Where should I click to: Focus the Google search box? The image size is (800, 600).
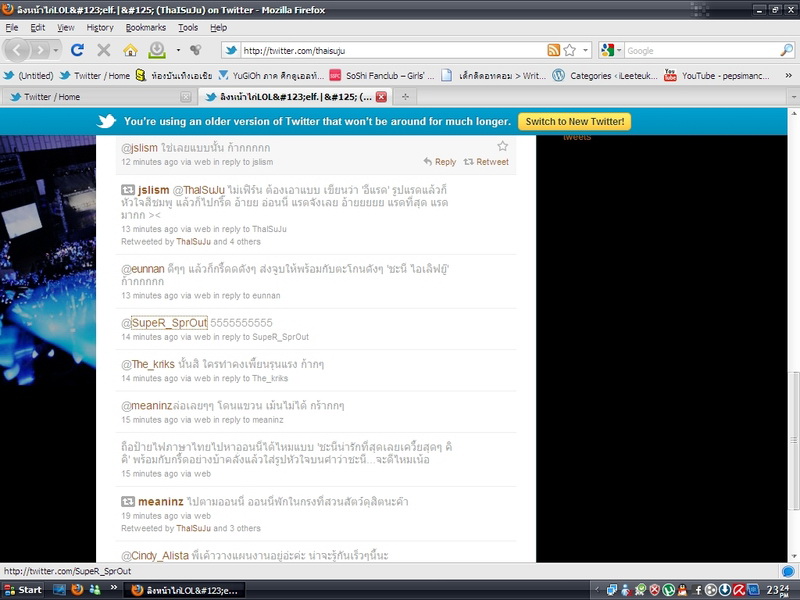[702, 51]
